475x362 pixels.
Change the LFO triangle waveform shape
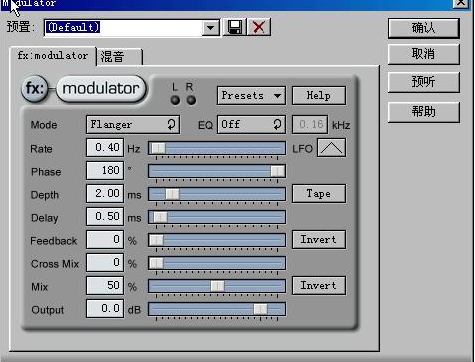point(331,147)
